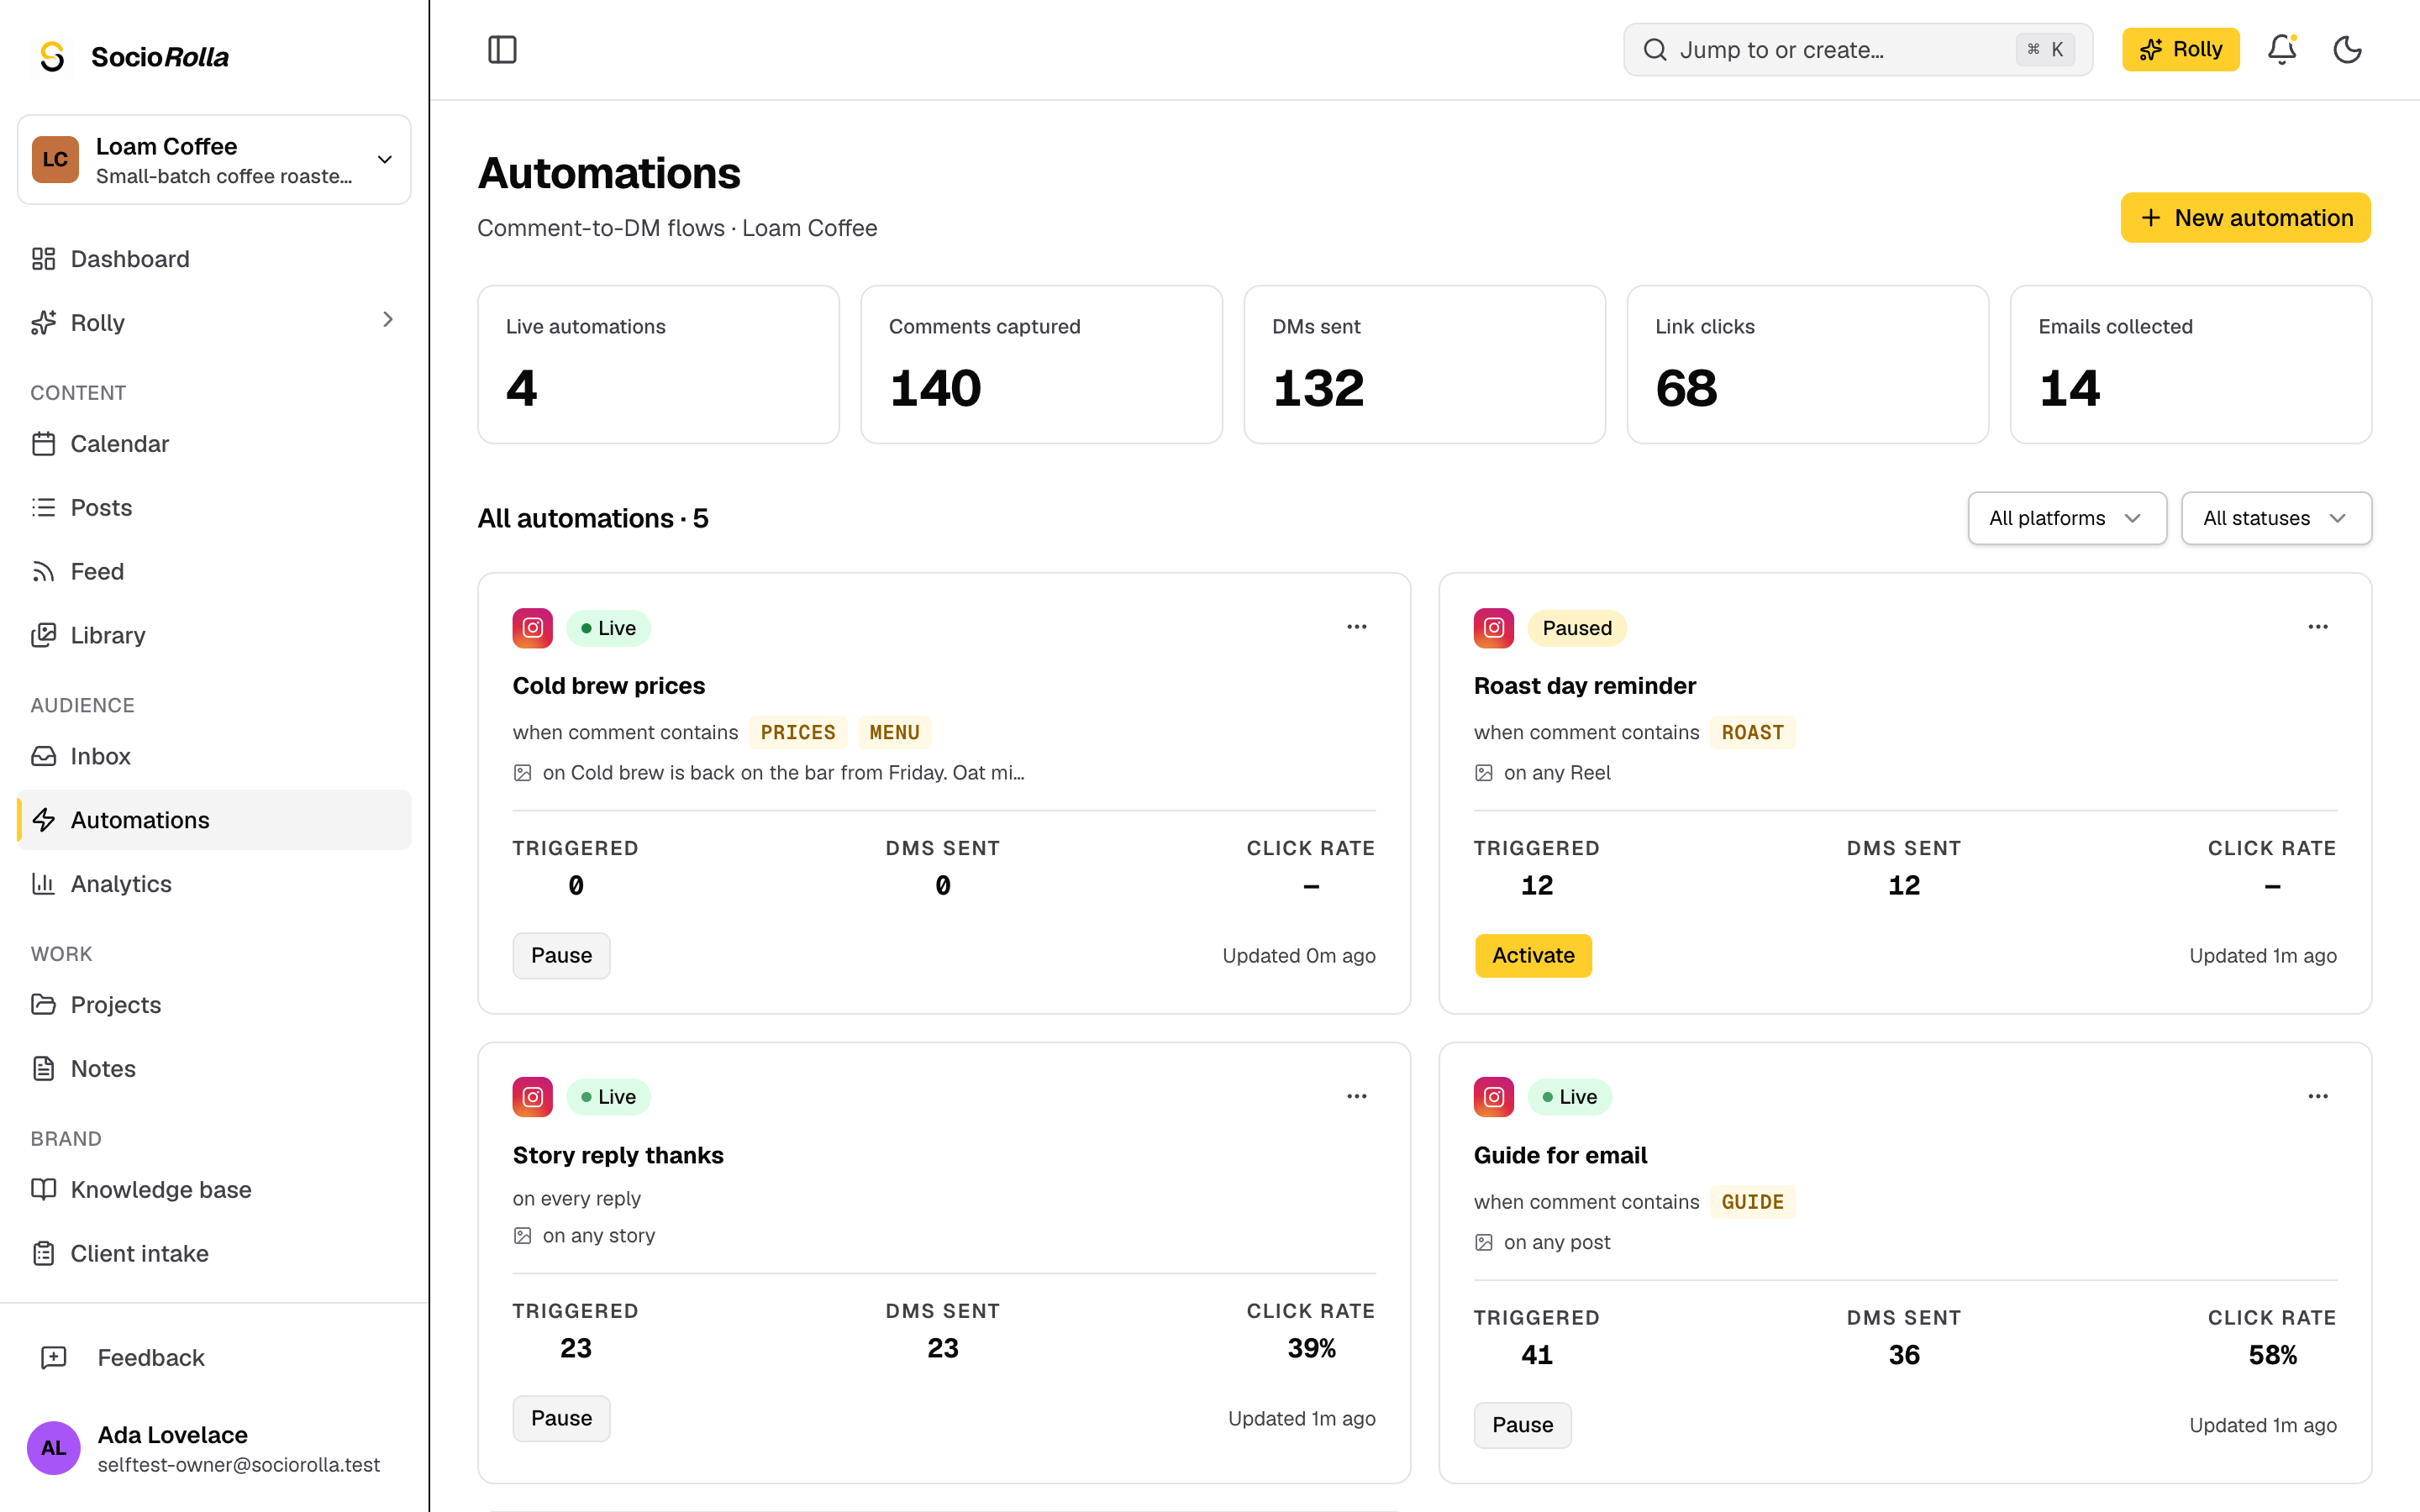Open the more options menu on the Guide for email card

[2317, 1096]
